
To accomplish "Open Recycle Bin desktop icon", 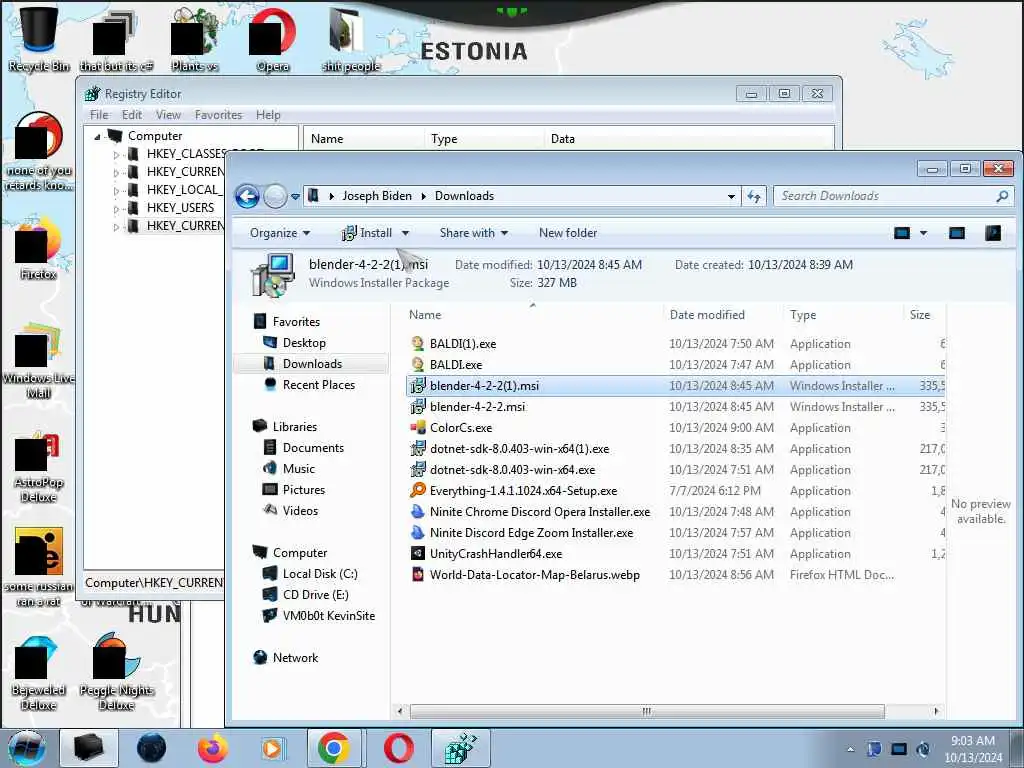I will click(39, 37).
